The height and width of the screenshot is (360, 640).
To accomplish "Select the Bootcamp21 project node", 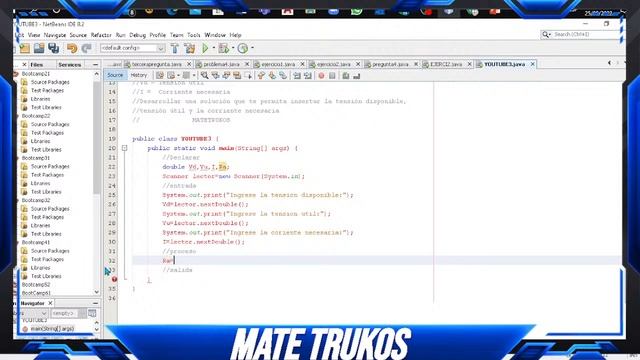I will 36,74.
